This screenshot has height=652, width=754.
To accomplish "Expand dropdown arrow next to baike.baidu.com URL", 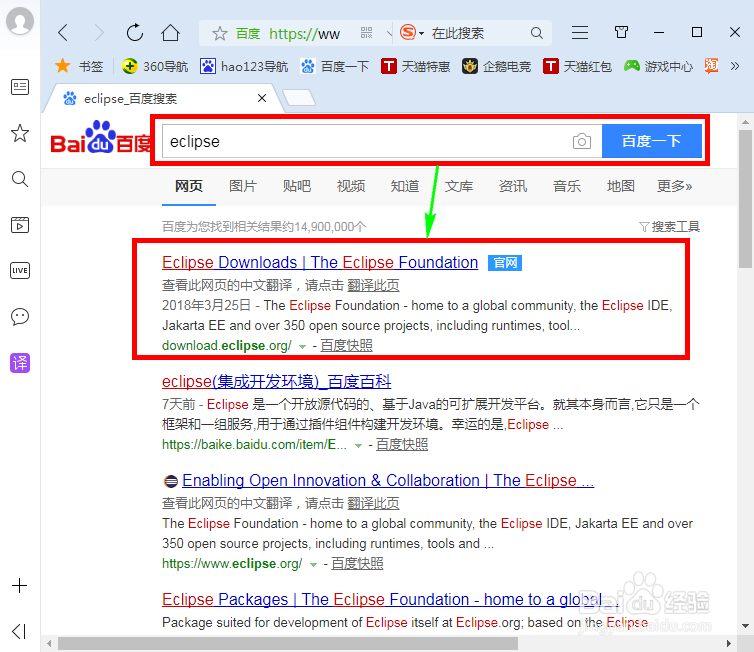I will tap(358, 446).
